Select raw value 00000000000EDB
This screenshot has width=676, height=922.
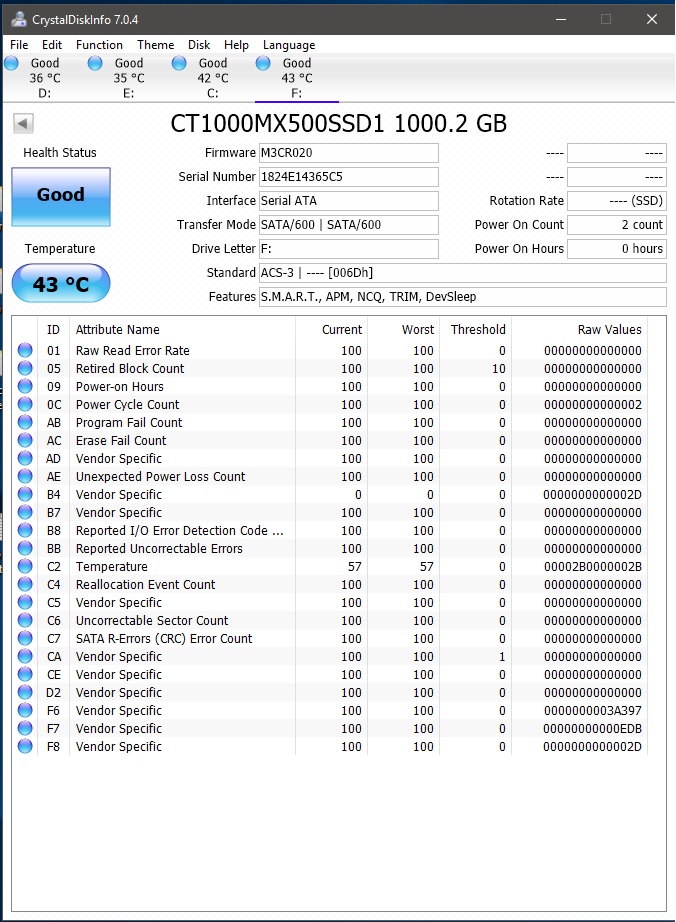point(593,729)
